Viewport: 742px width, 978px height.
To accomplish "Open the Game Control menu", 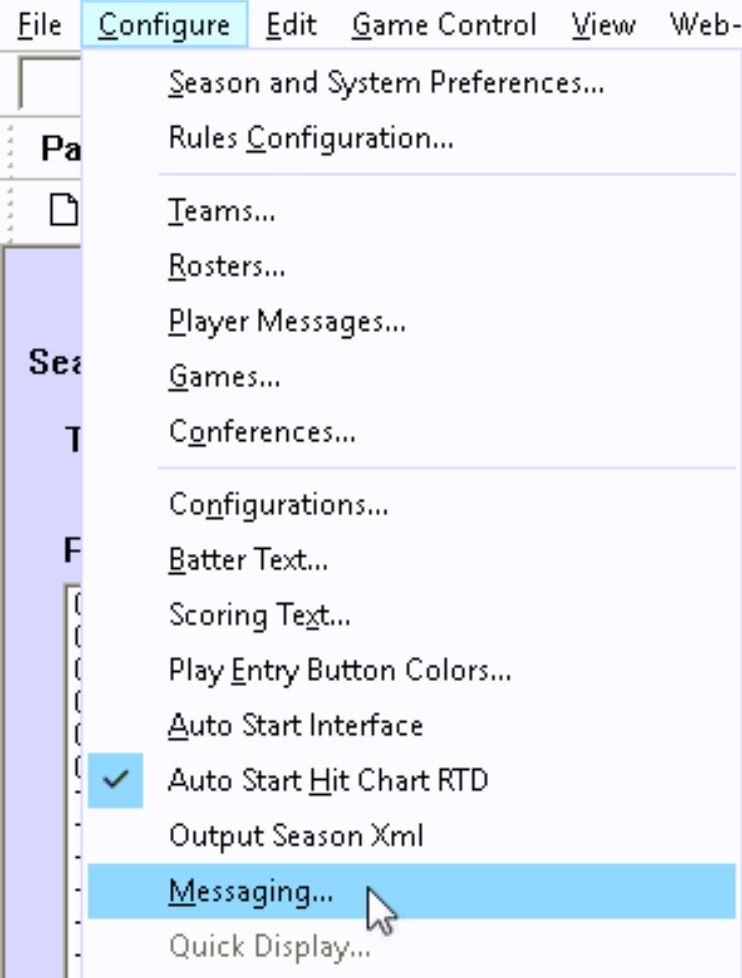I will point(444,25).
